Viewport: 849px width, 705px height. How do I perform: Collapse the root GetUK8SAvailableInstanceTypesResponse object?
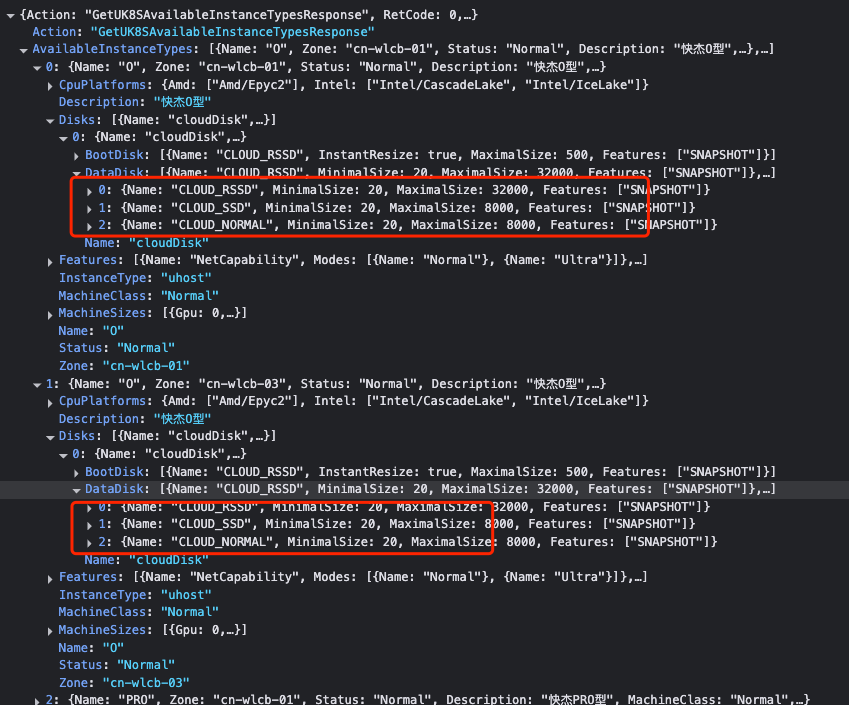click(10, 16)
